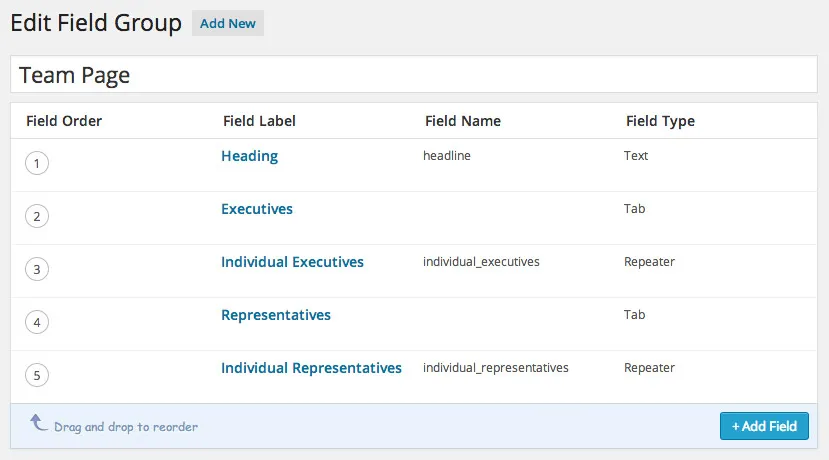Open the Executives tab field
This screenshot has width=829, height=460.
point(257,209)
